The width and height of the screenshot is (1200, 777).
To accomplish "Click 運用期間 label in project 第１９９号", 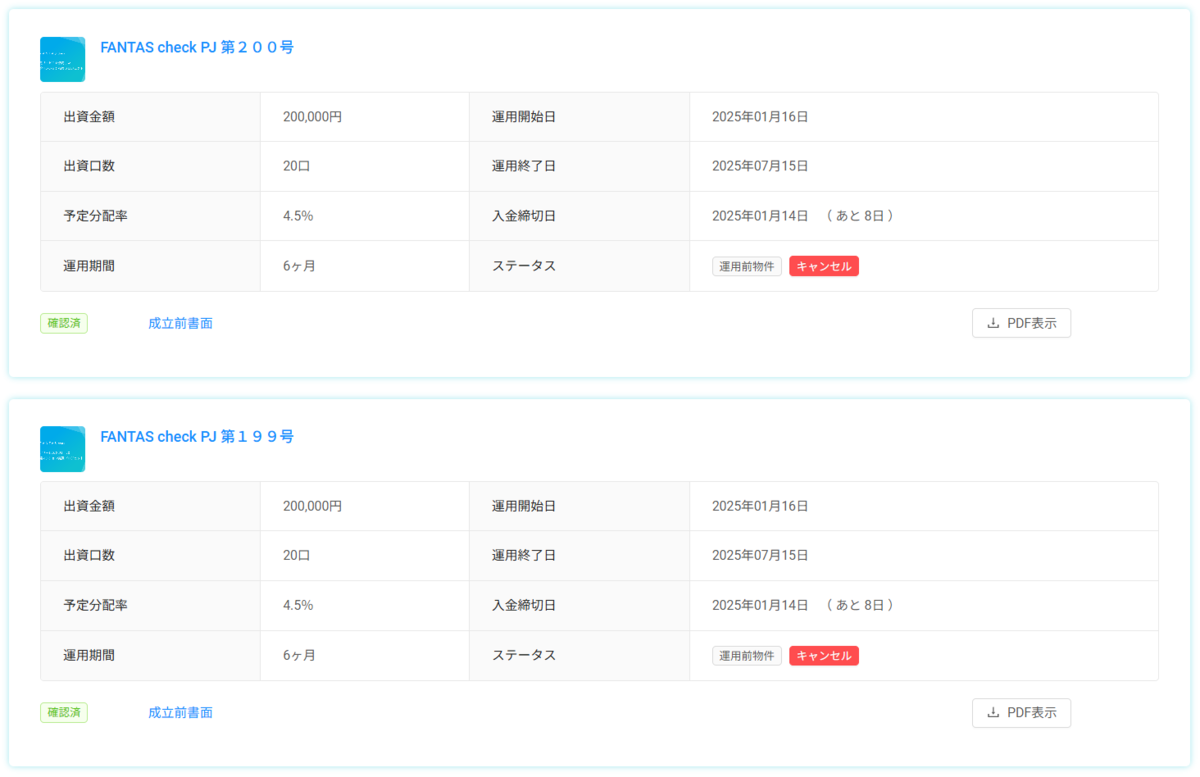I will [x=89, y=656].
